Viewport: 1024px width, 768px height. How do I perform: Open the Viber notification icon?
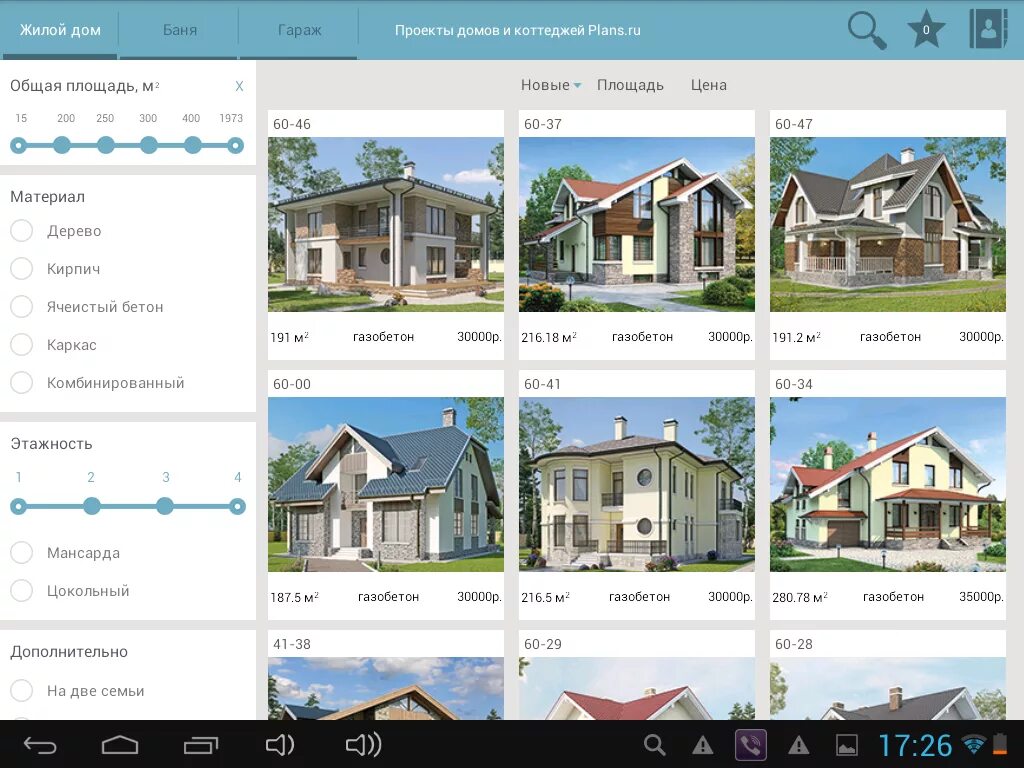coord(751,745)
